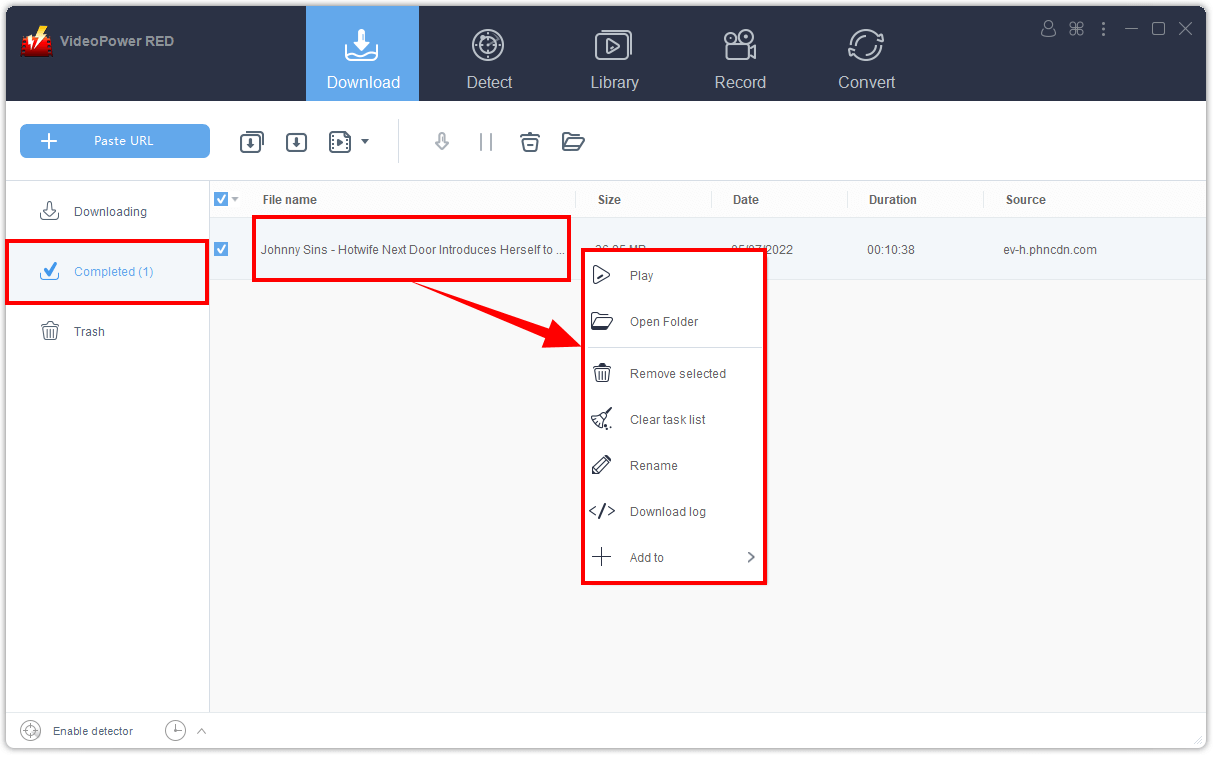Click the batch download icon in toolbar
This screenshot has width=1215, height=758.
[x=251, y=142]
